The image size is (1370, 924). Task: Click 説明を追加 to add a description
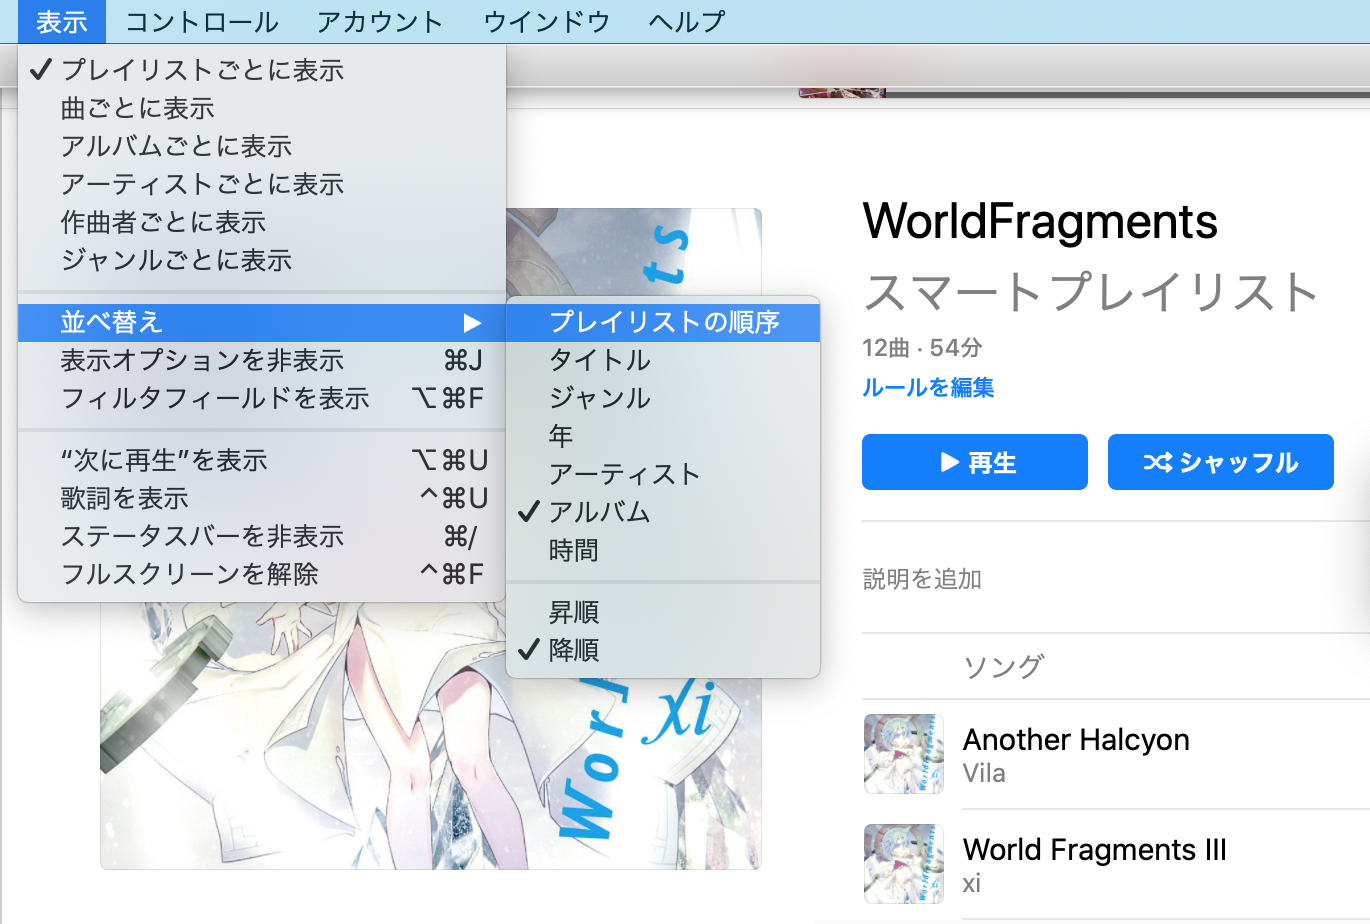(x=921, y=578)
